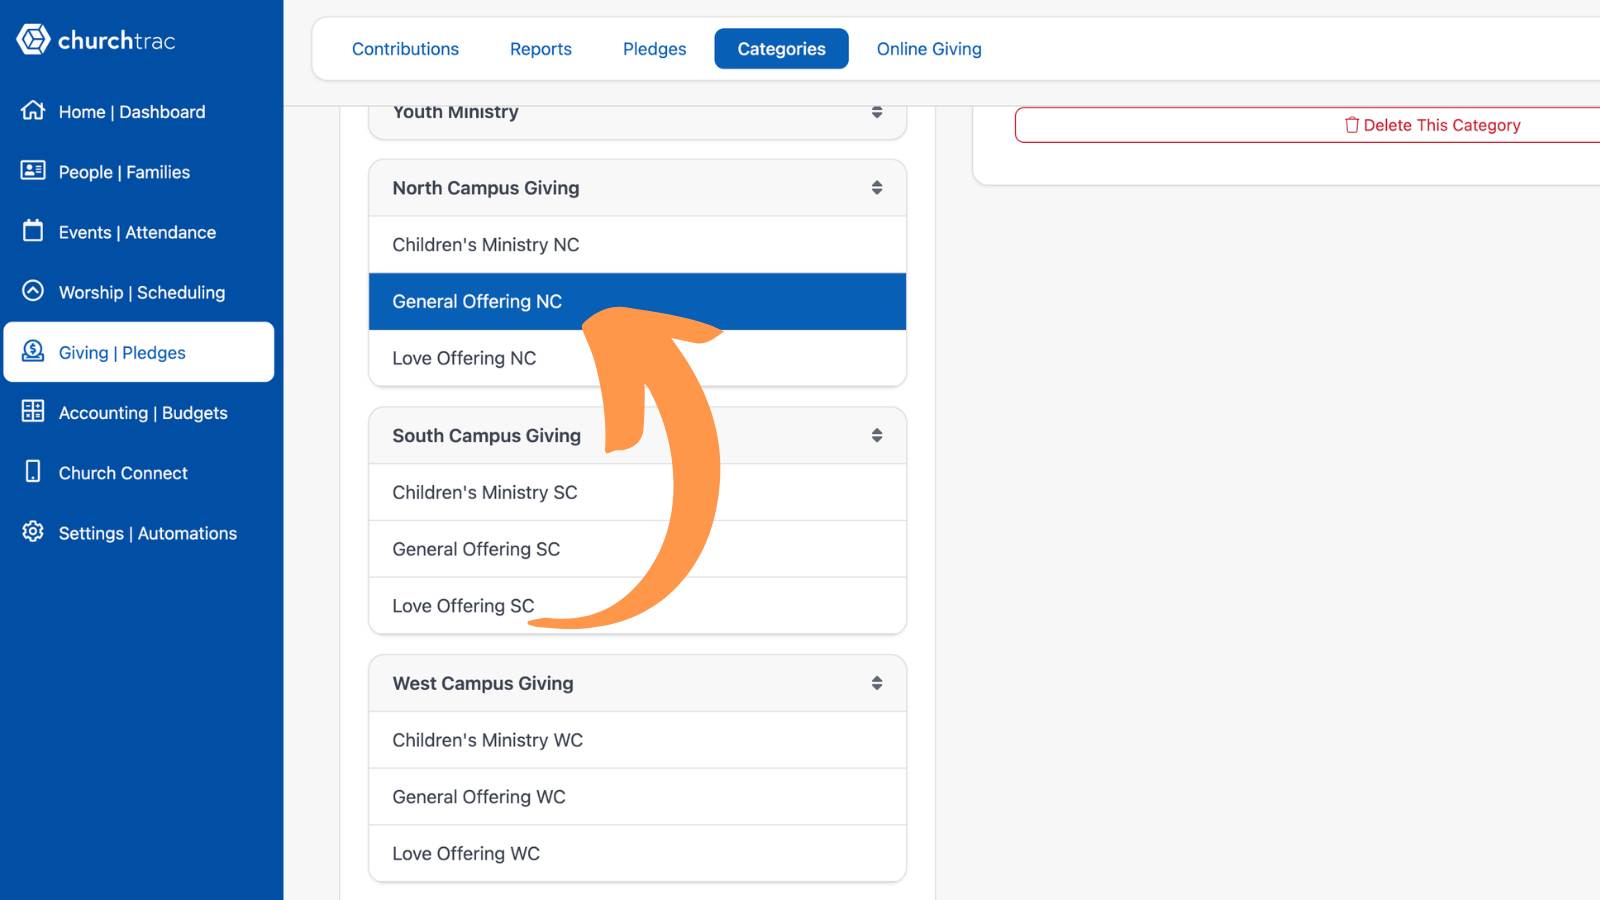This screenshot has height=900, width=1600.
Task: Click the North Campus Giving header
Action: 637,188
